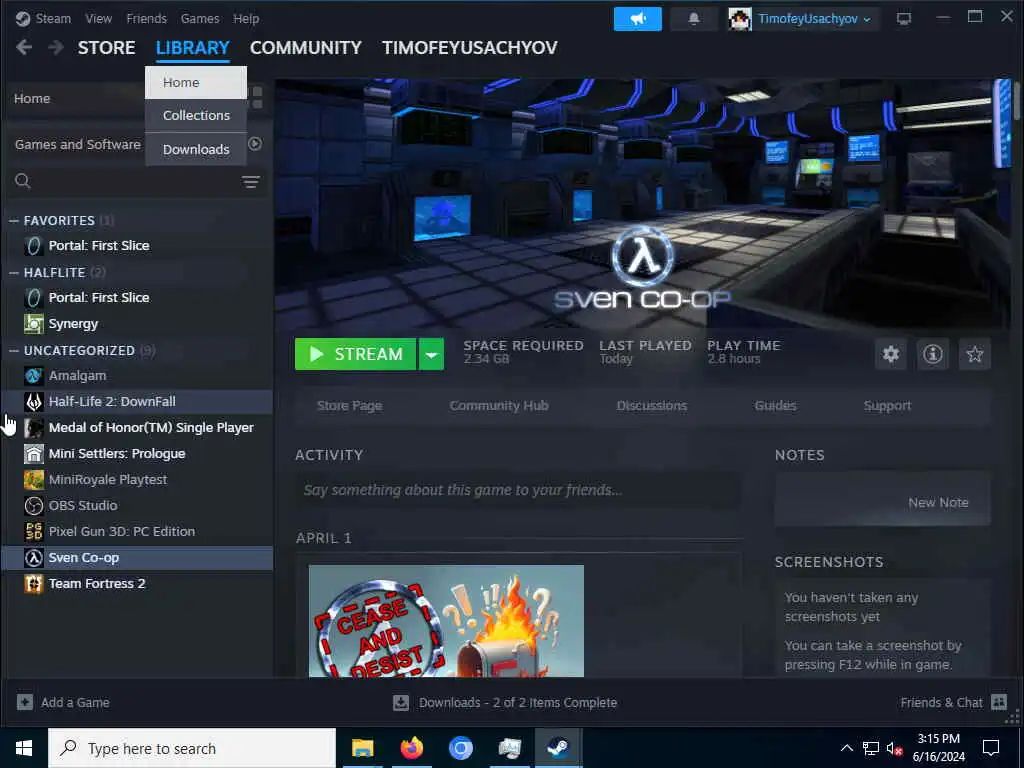This screenshot has height=768, width=1024.
Task: Show game info via the info icon
Action: pos(933,354)
